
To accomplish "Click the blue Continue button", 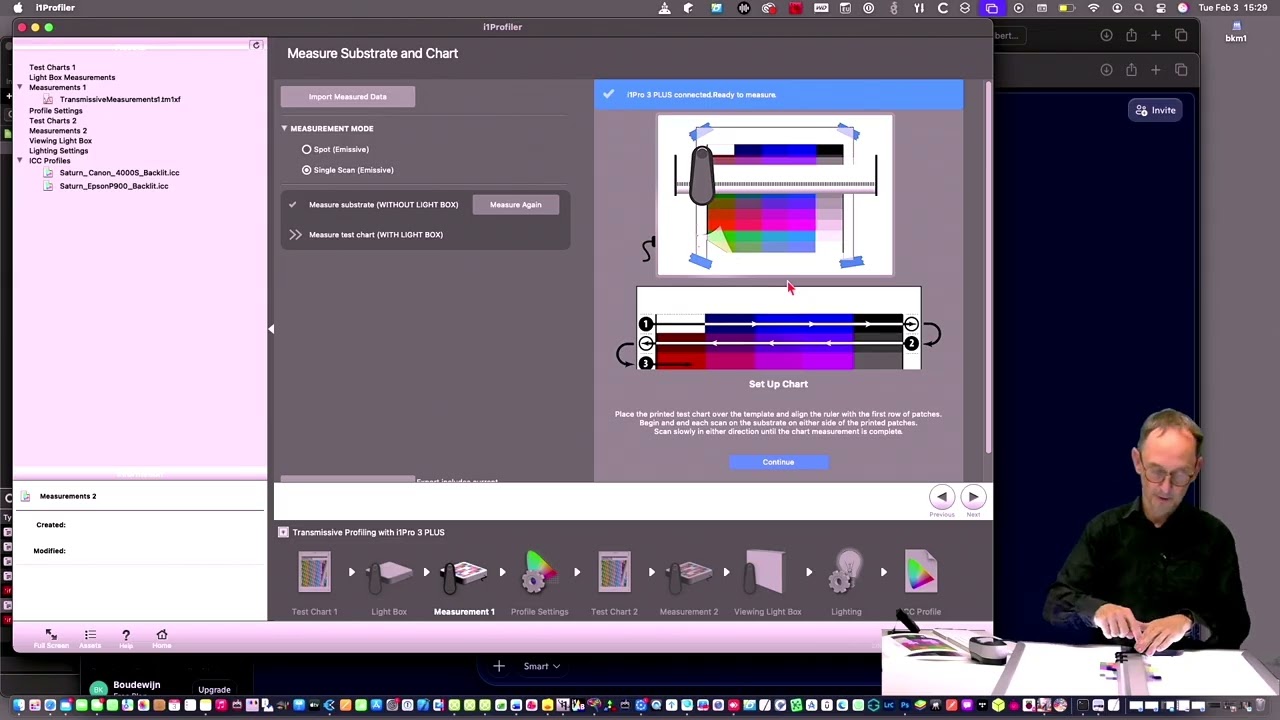I will point(778,462).
